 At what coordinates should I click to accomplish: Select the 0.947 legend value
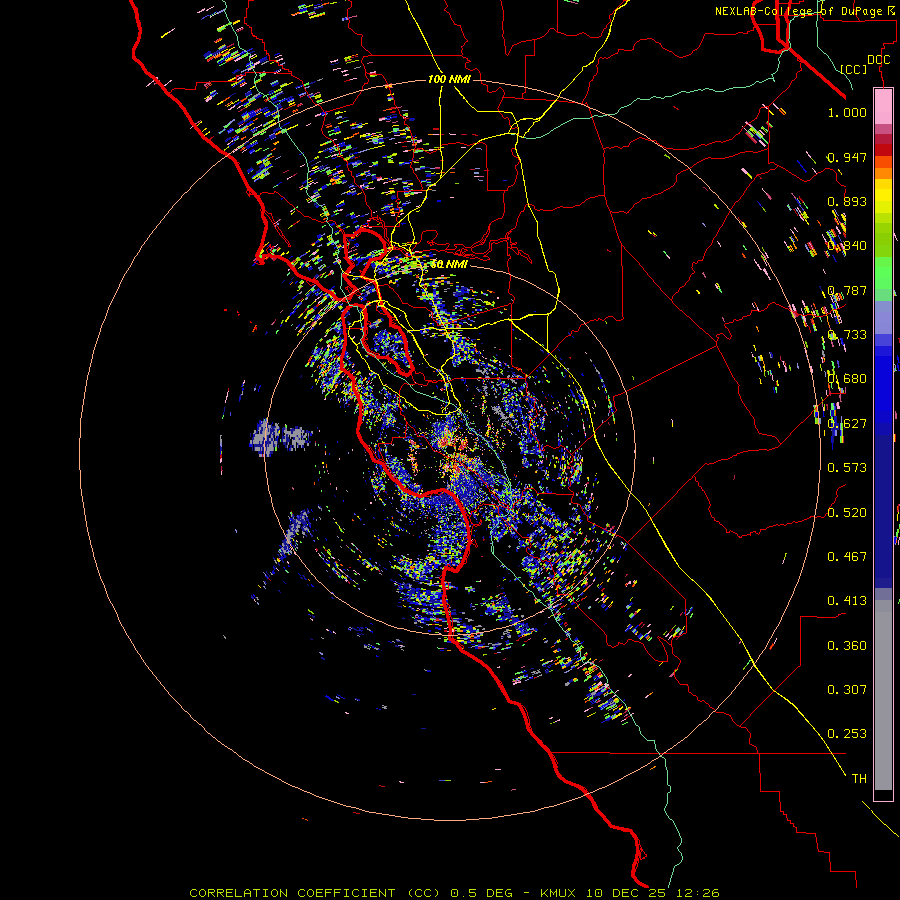tap(847, 157)
